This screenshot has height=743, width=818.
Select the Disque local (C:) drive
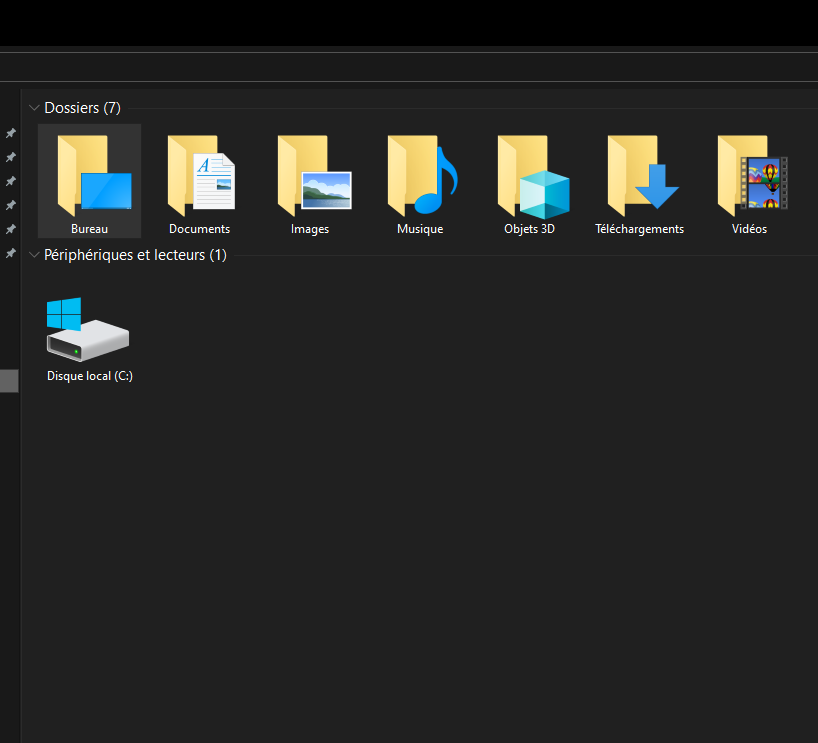pyautogui.click(x=89, y=339)
